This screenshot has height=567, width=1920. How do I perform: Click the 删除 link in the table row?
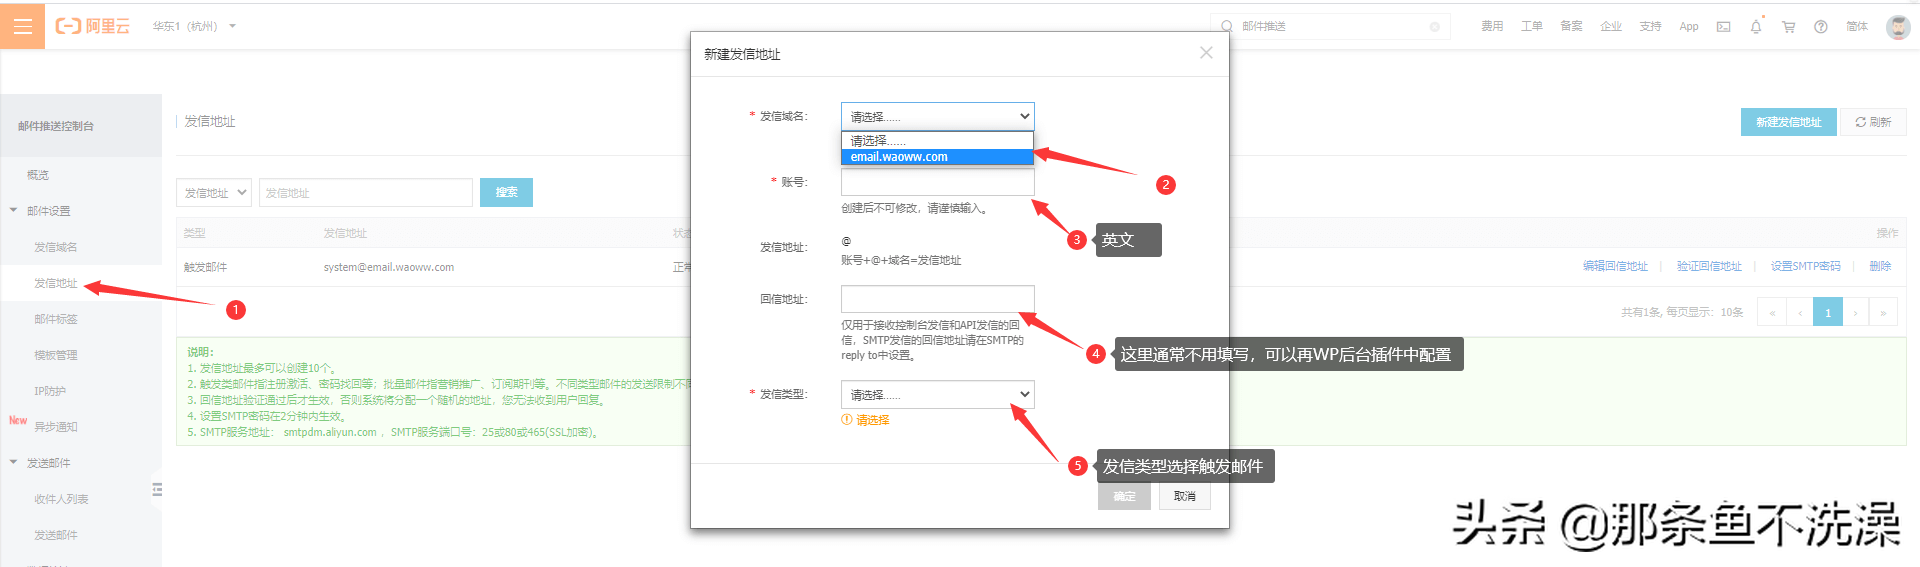(x=1880, y=266)
